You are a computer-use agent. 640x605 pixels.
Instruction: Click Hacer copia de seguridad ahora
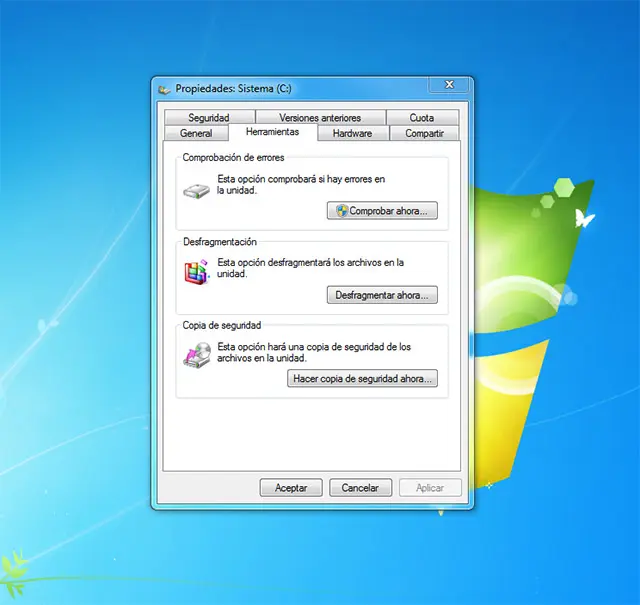pos(362,379)
